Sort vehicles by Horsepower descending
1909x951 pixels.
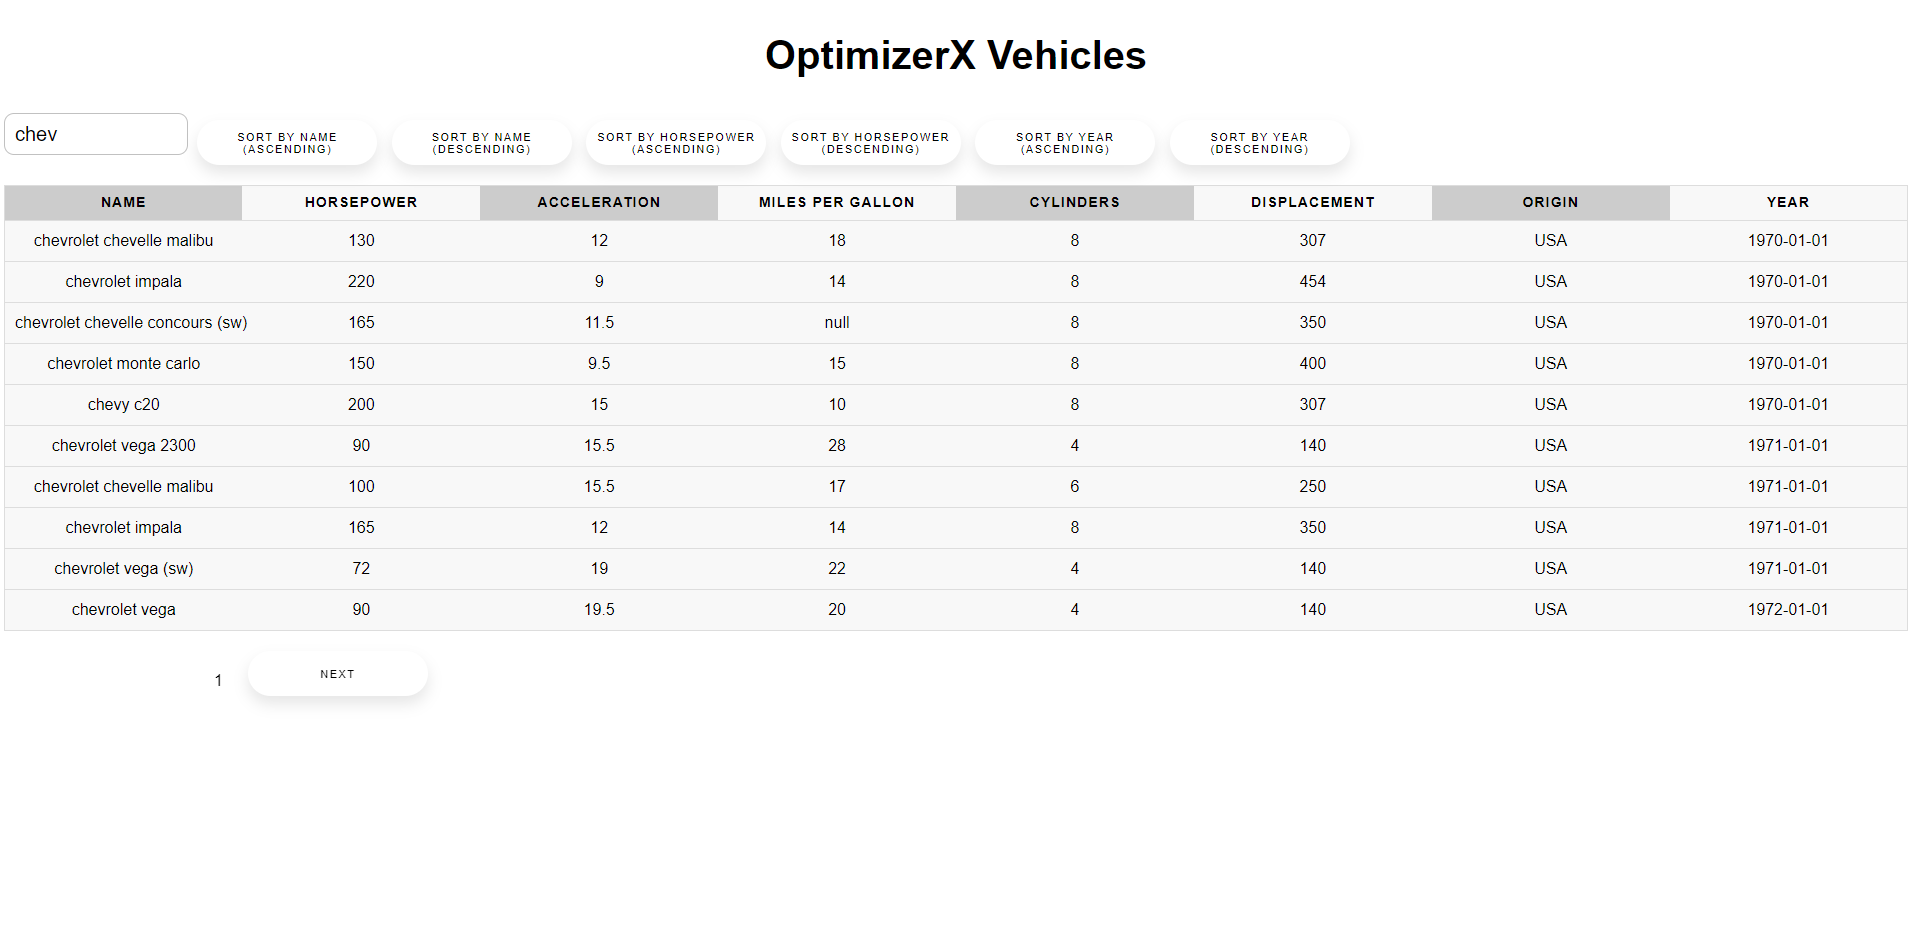[x=870, y=143]
